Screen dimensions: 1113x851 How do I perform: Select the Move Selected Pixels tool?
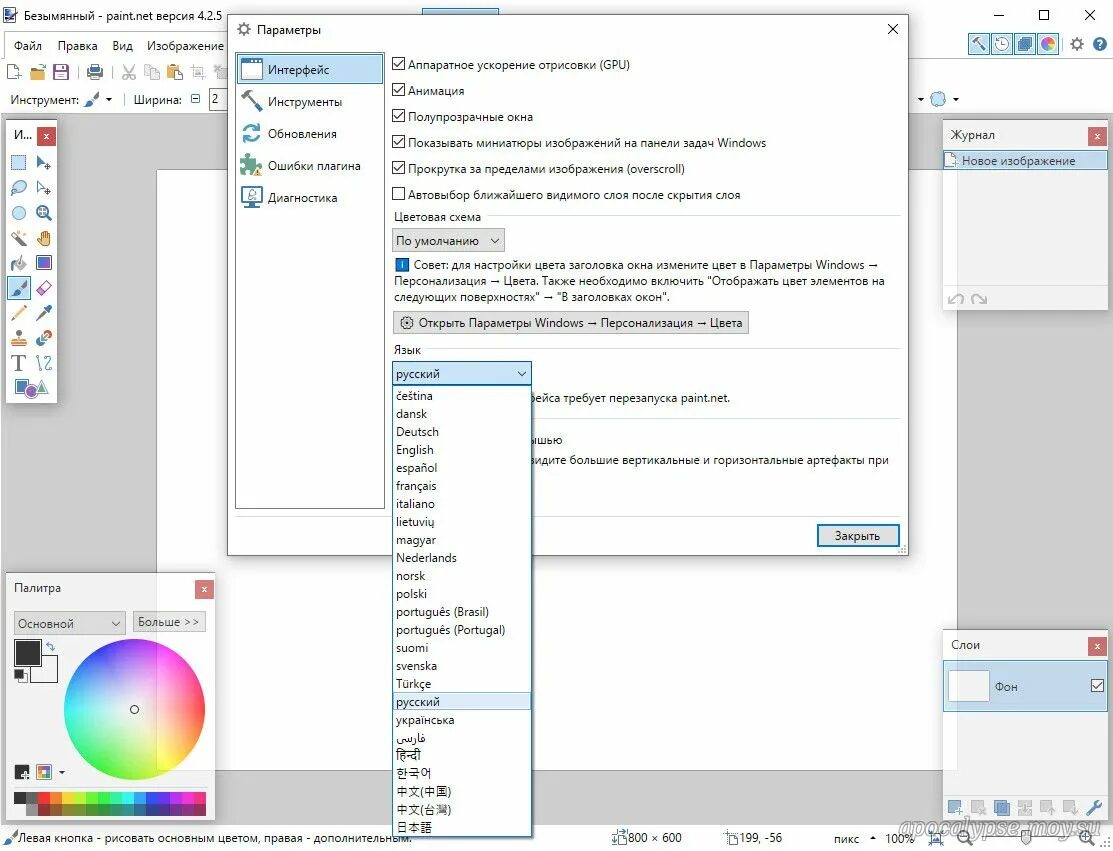(43, 163)
